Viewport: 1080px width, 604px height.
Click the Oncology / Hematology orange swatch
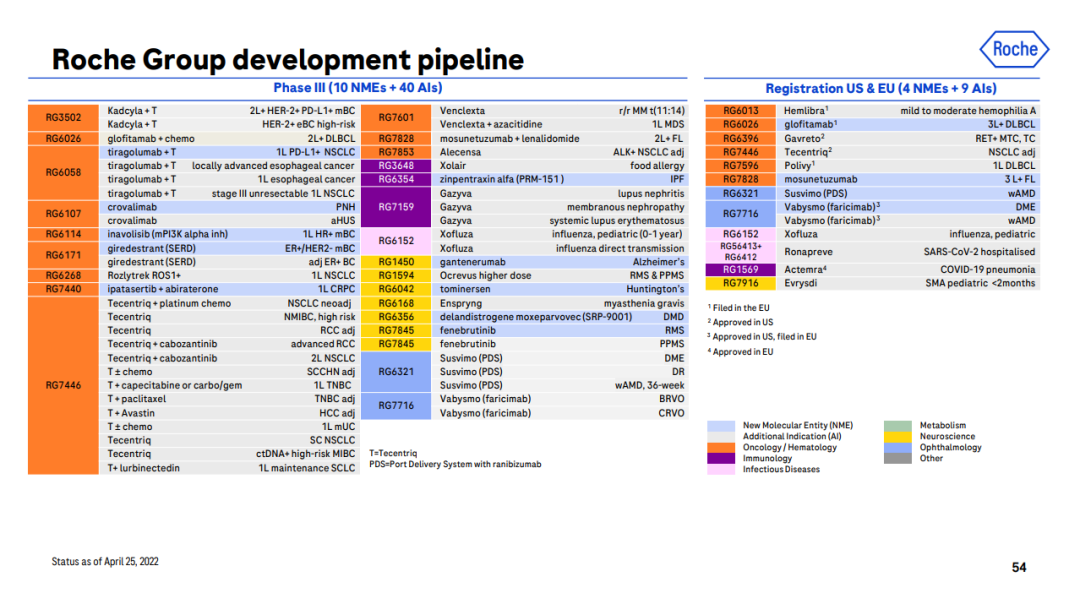click(720, 448)
